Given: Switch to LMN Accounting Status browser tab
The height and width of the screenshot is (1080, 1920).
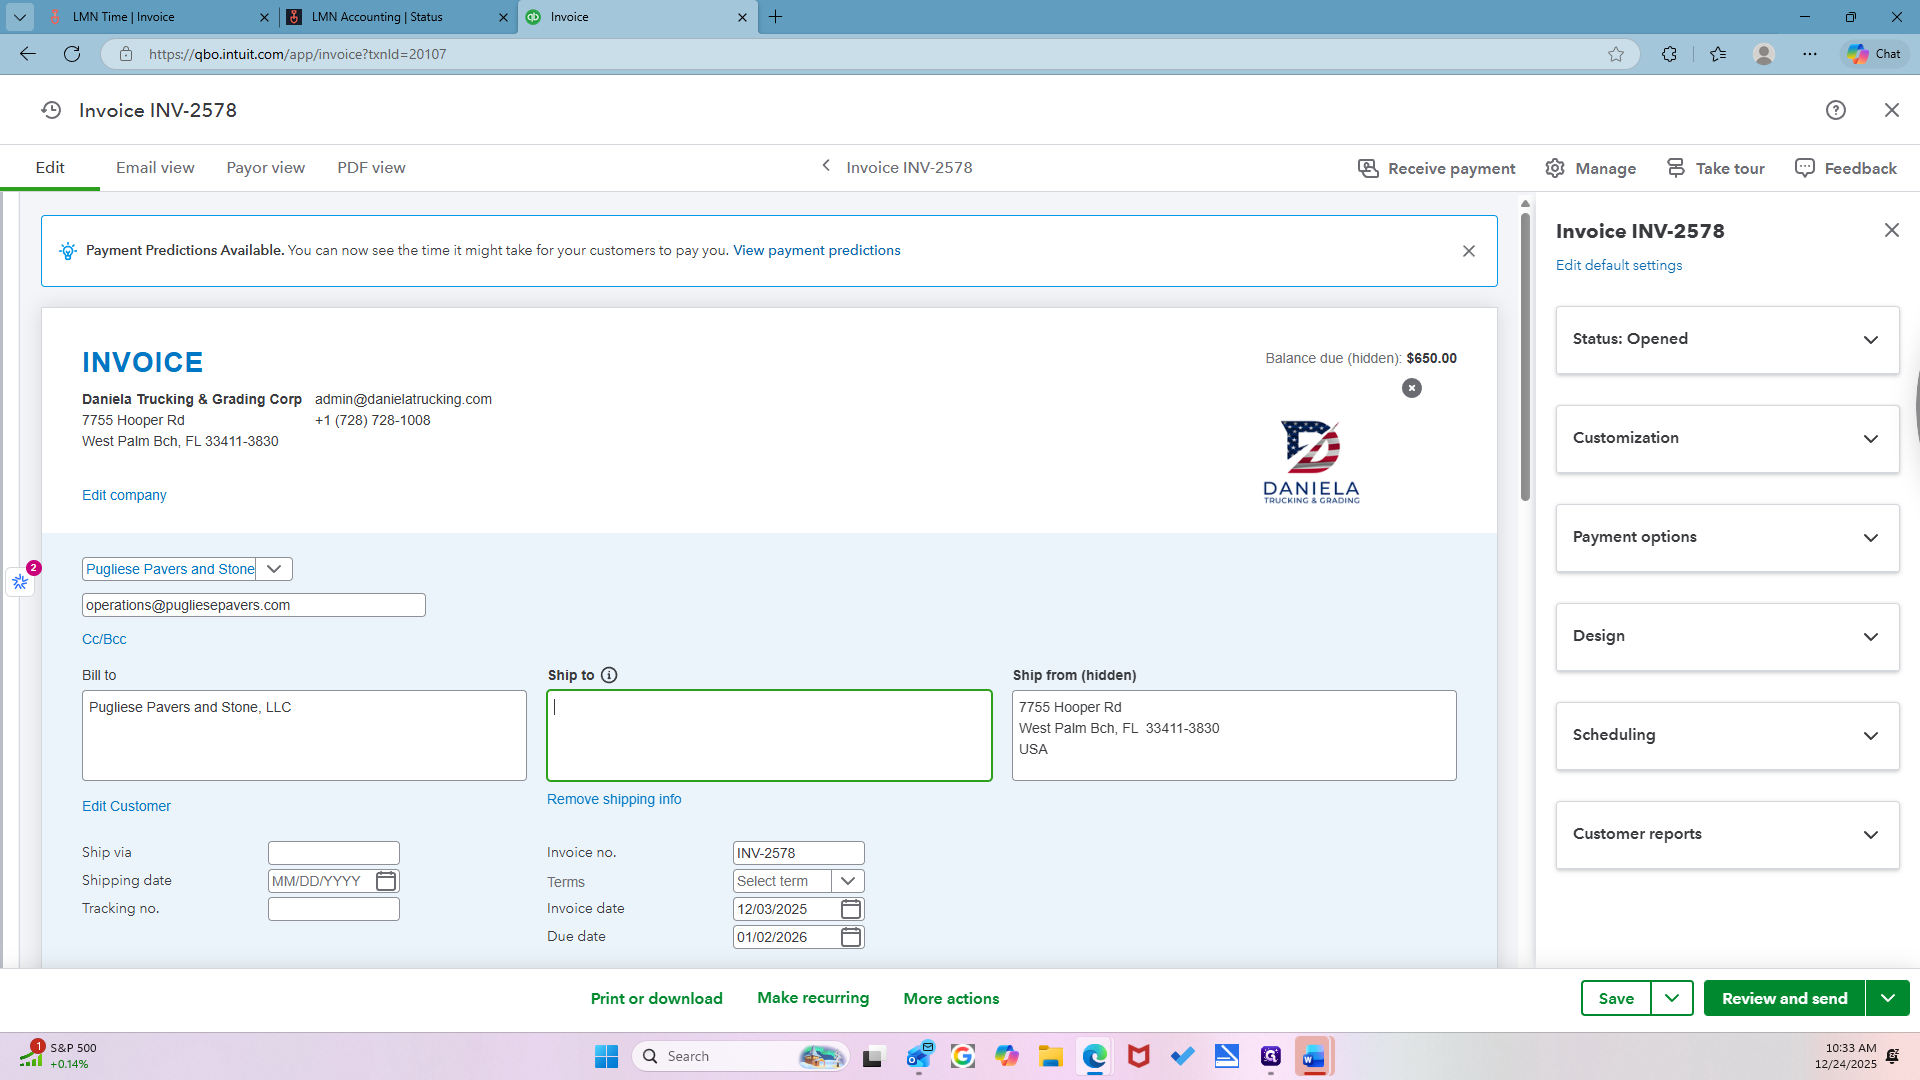Looking at the screenshot, I should coord(395,17).
